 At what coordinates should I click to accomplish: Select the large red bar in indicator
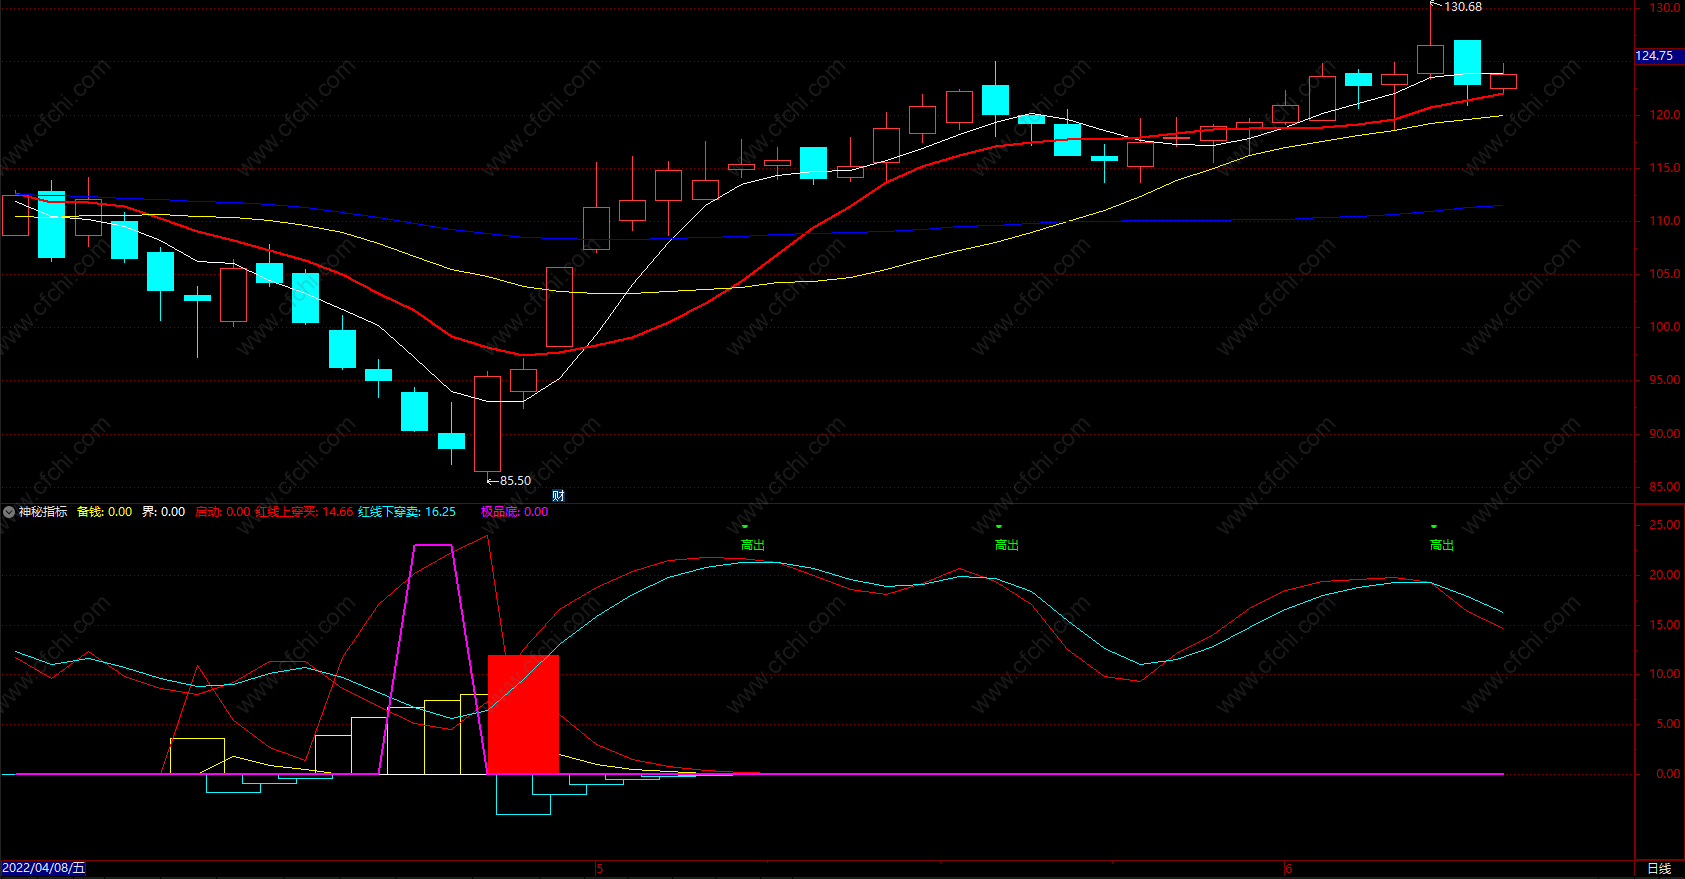[523, 715]
